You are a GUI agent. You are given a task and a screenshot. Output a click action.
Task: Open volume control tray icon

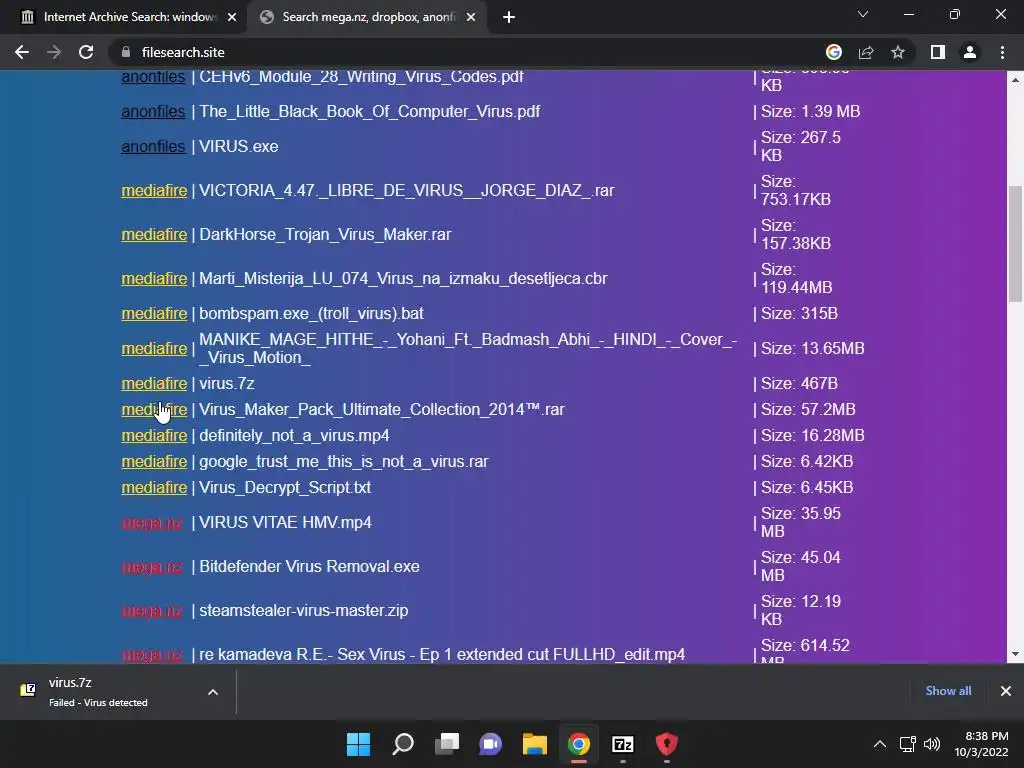tap(932, 744)
